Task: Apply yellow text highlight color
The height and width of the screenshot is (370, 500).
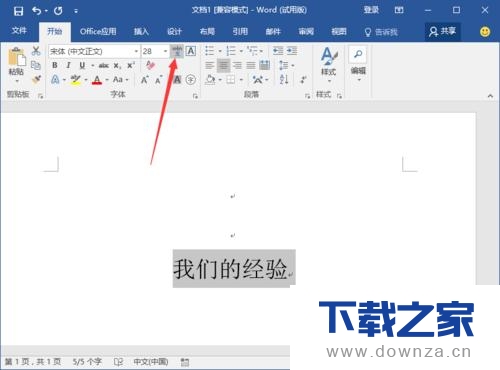Action: [x=76, y=80]
